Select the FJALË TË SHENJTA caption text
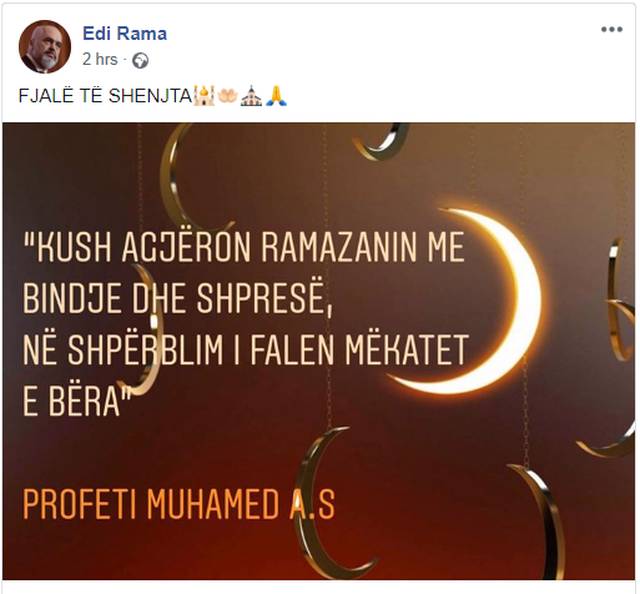 pos(105,96)
